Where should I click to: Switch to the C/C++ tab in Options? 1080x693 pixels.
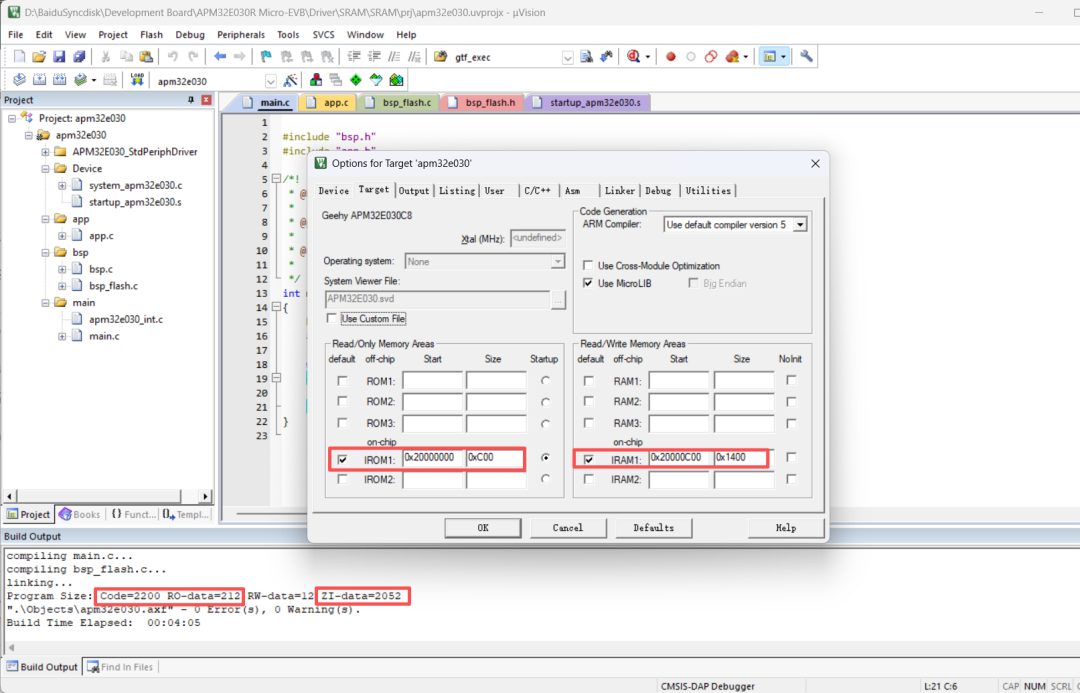pos(536,191)
